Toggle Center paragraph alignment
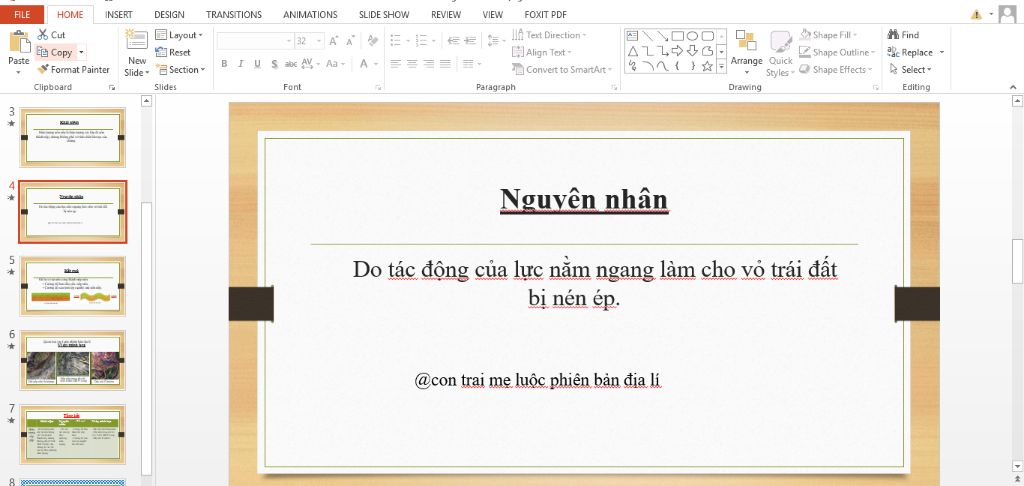1024x486 pixels. pos(412,64)
